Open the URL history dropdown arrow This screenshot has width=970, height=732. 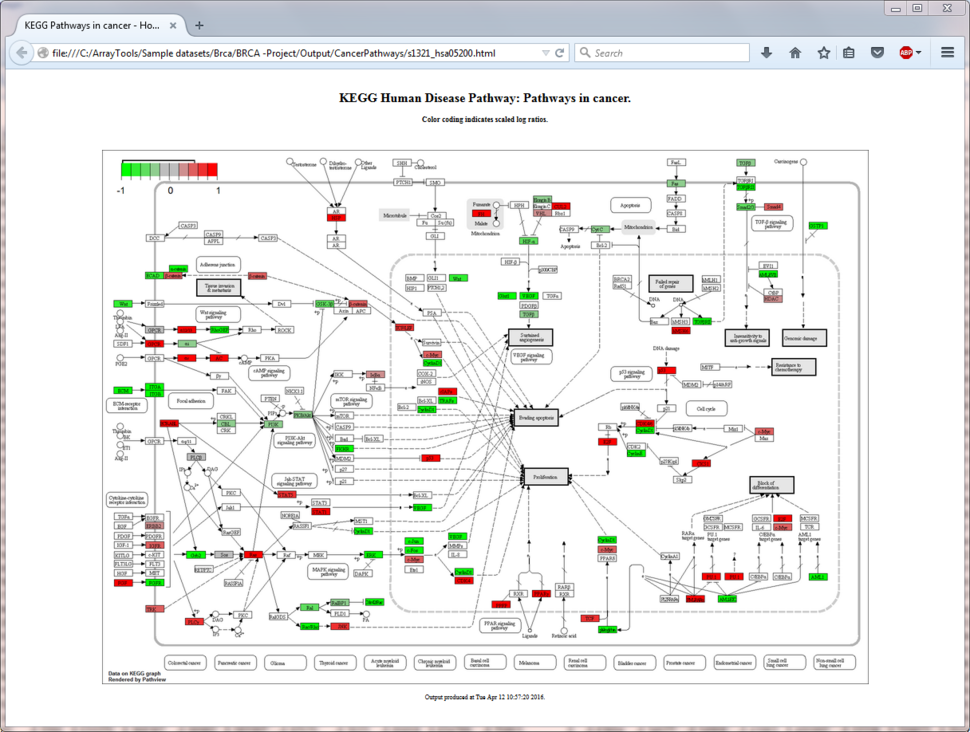pos(546,53)
